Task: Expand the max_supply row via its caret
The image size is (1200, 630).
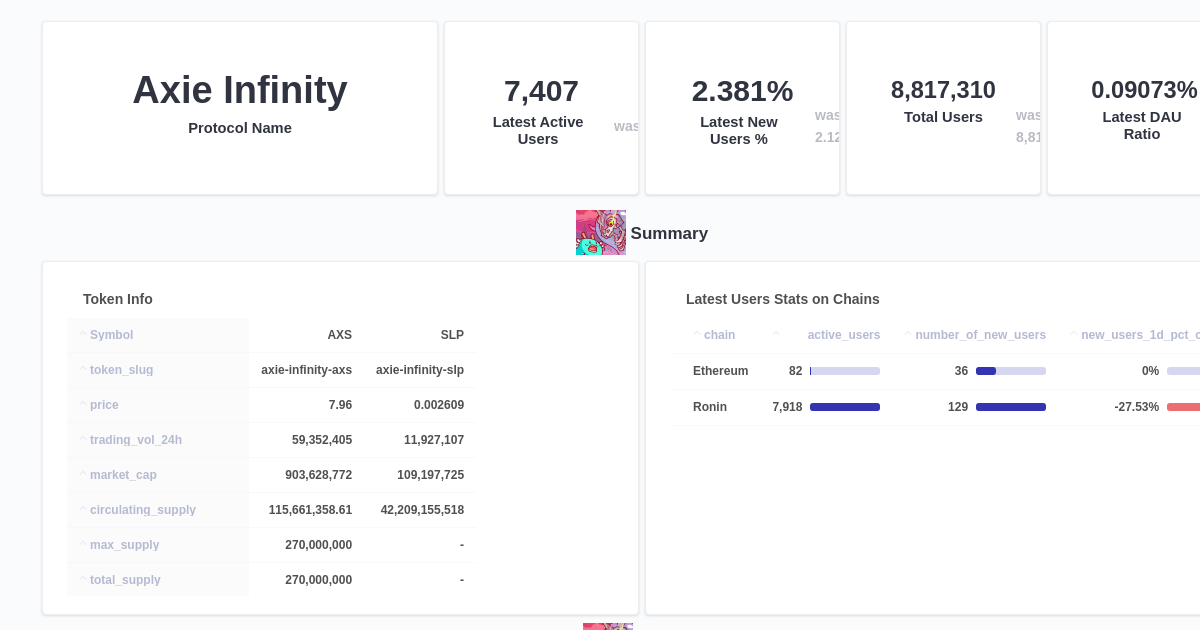Action: pyautogui.click(x=84, y=544)
